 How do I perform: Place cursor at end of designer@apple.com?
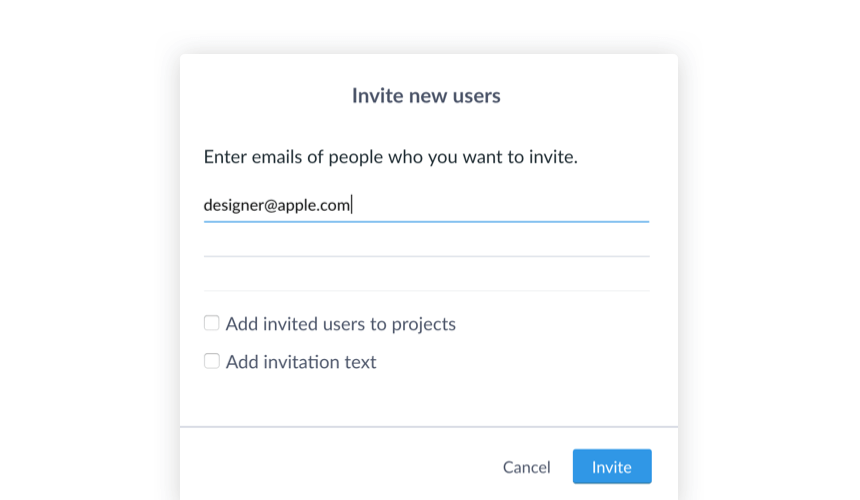[352, 205]
